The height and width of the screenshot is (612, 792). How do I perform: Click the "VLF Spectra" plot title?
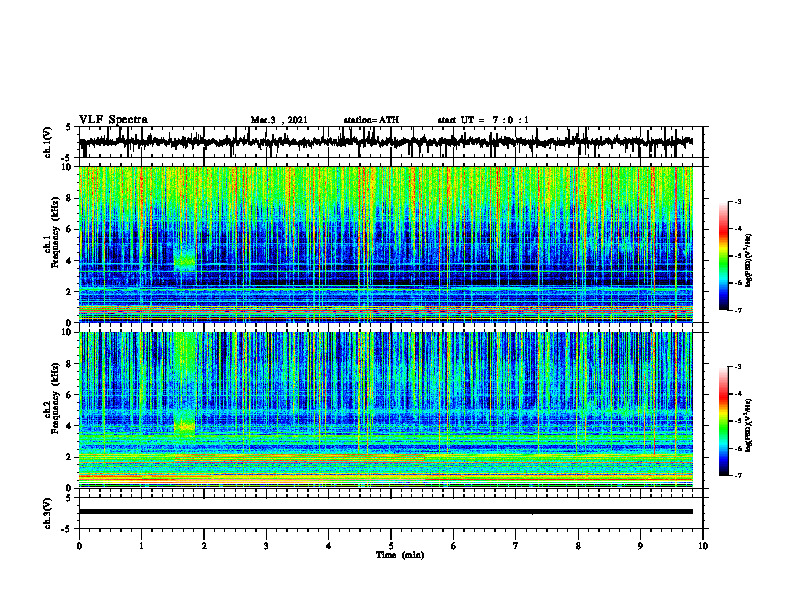click(x=113, y=120)
